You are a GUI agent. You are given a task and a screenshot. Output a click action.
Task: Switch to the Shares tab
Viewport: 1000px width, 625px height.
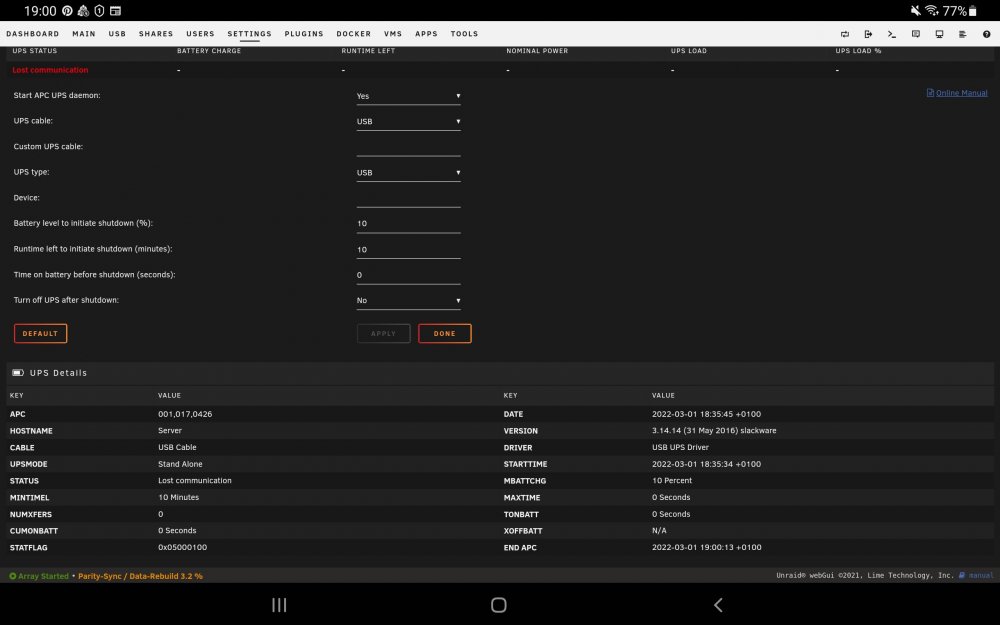click(156, 34)
